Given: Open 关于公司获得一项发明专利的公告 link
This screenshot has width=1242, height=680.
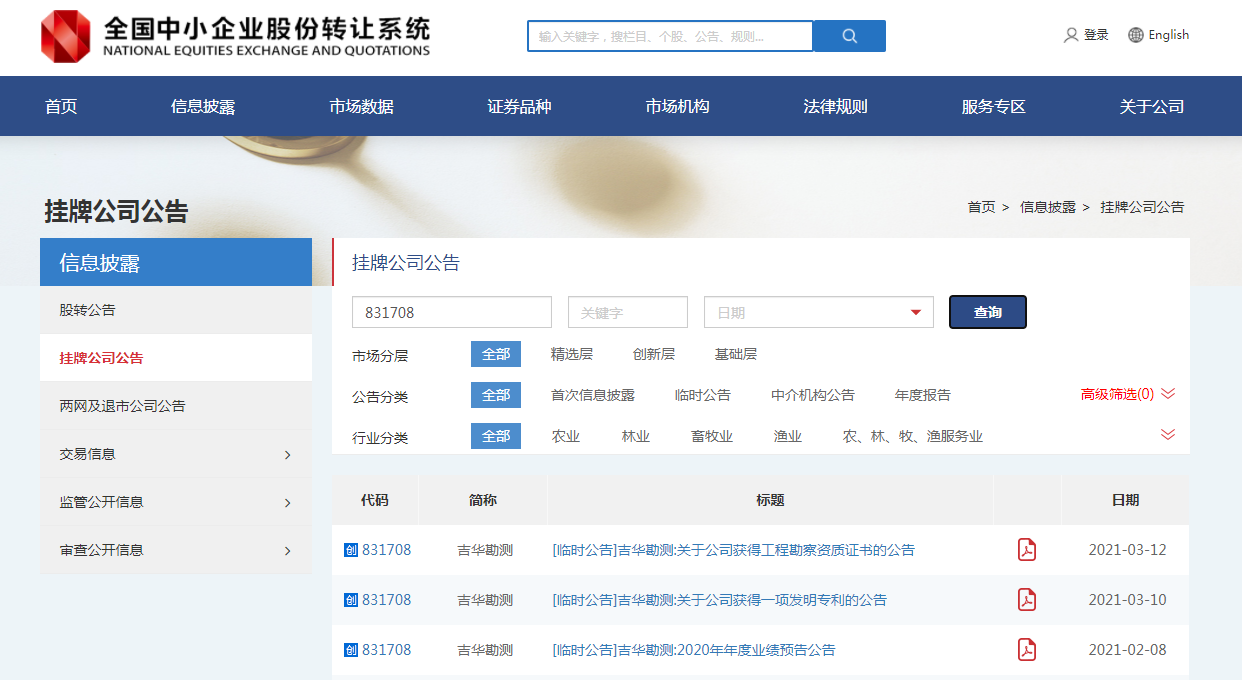Looking at the screenshot, I should 719,600.
